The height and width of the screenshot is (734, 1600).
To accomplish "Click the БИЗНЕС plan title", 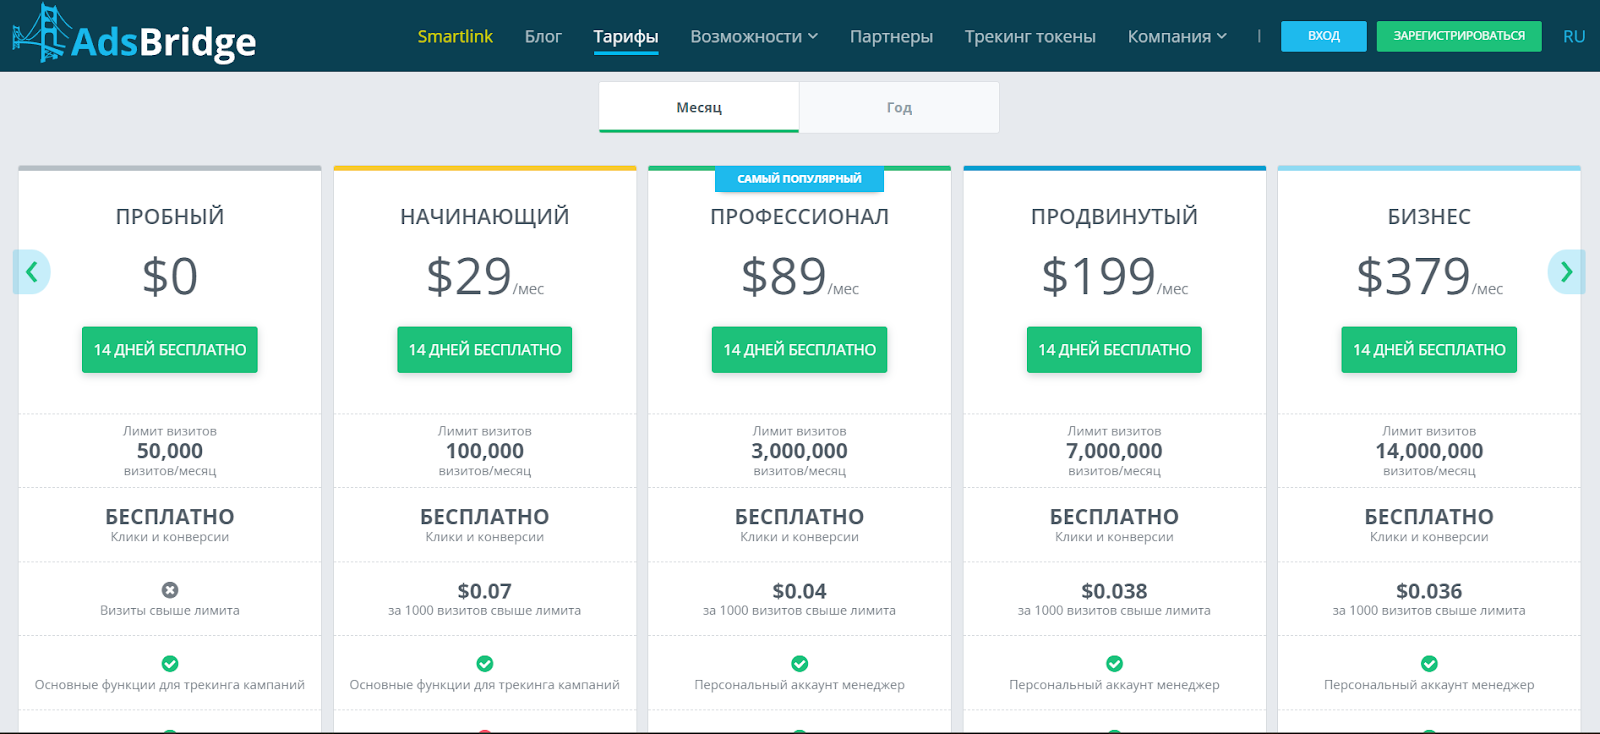I will pos(1429,216).
